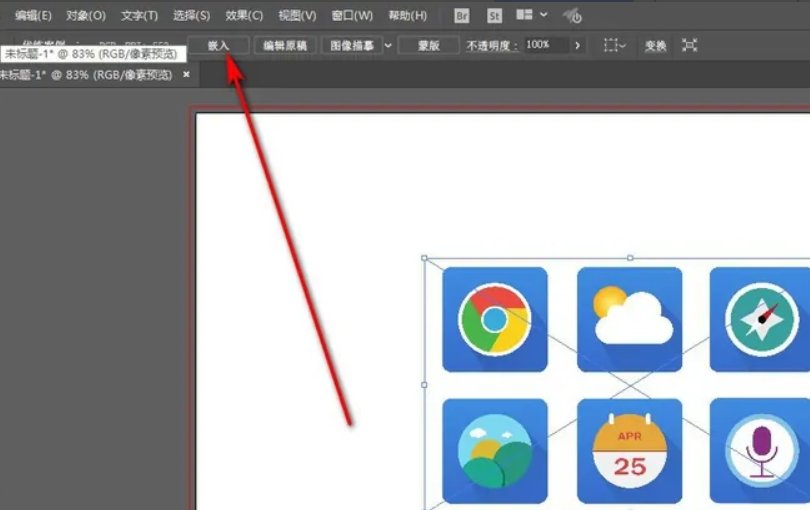810x510 pixels.
Task: Click the weather cloud icon on the canvas
Action: [629, 319]
